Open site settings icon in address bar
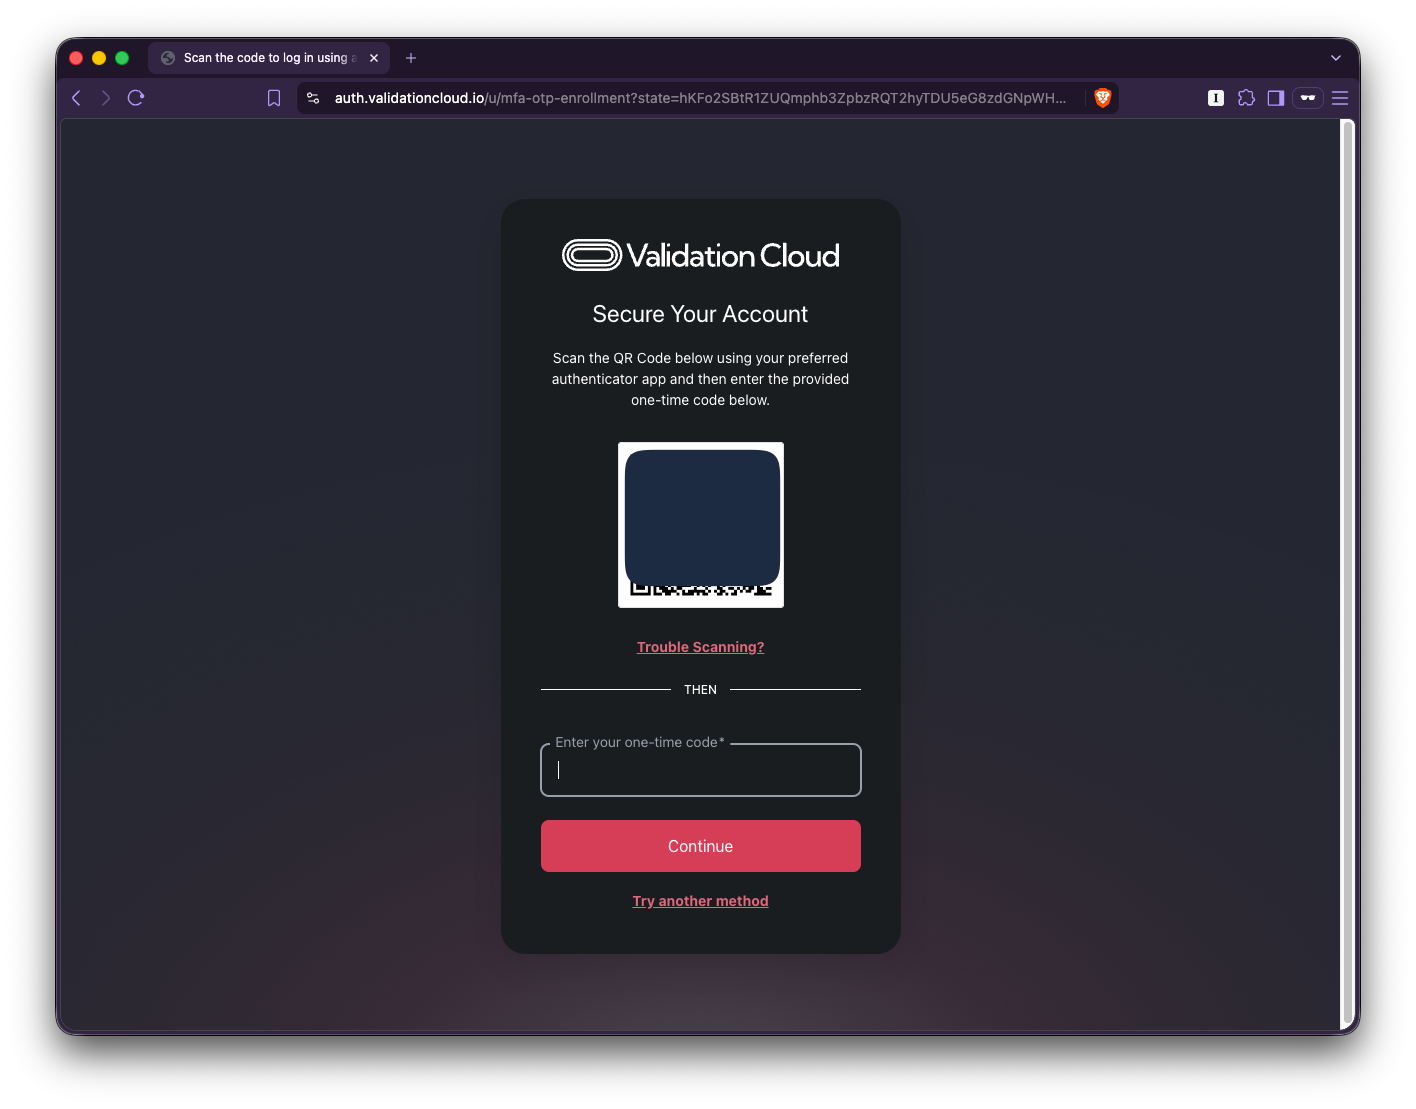 (x=313, y=98)
